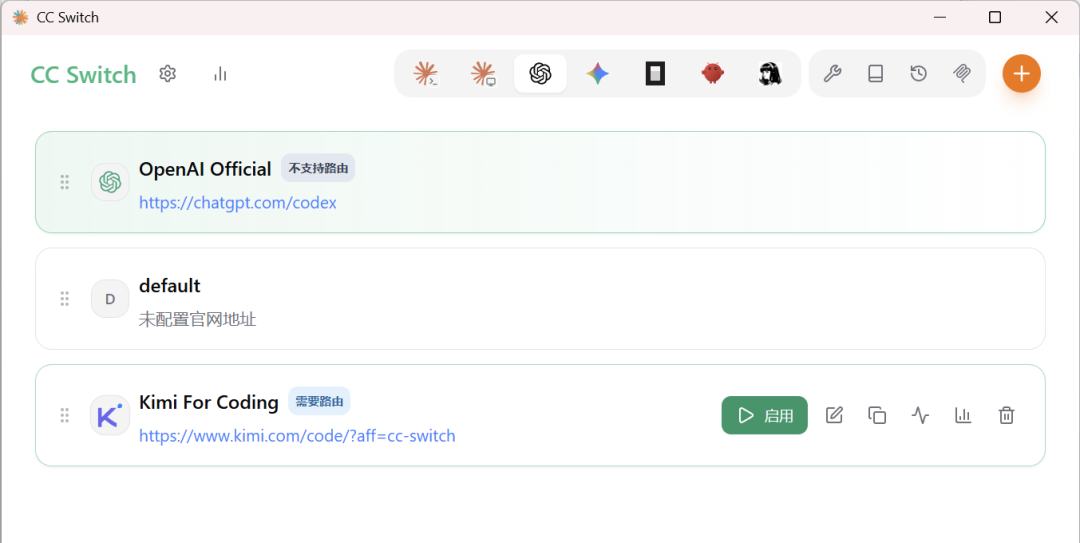The image size is (1080, 543).
Task: Test Kimi For Coding with pulse icon
Action: point(920,415)
